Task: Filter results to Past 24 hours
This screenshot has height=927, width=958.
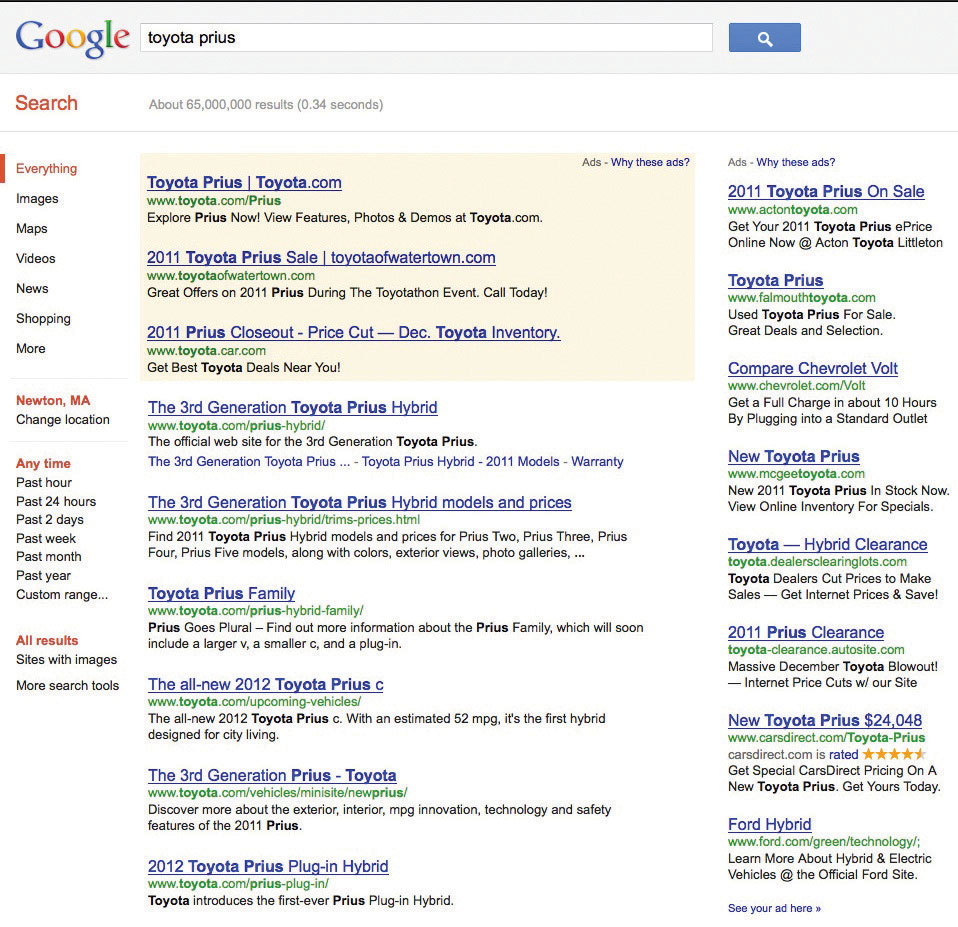Action: [x=56, y=502]
